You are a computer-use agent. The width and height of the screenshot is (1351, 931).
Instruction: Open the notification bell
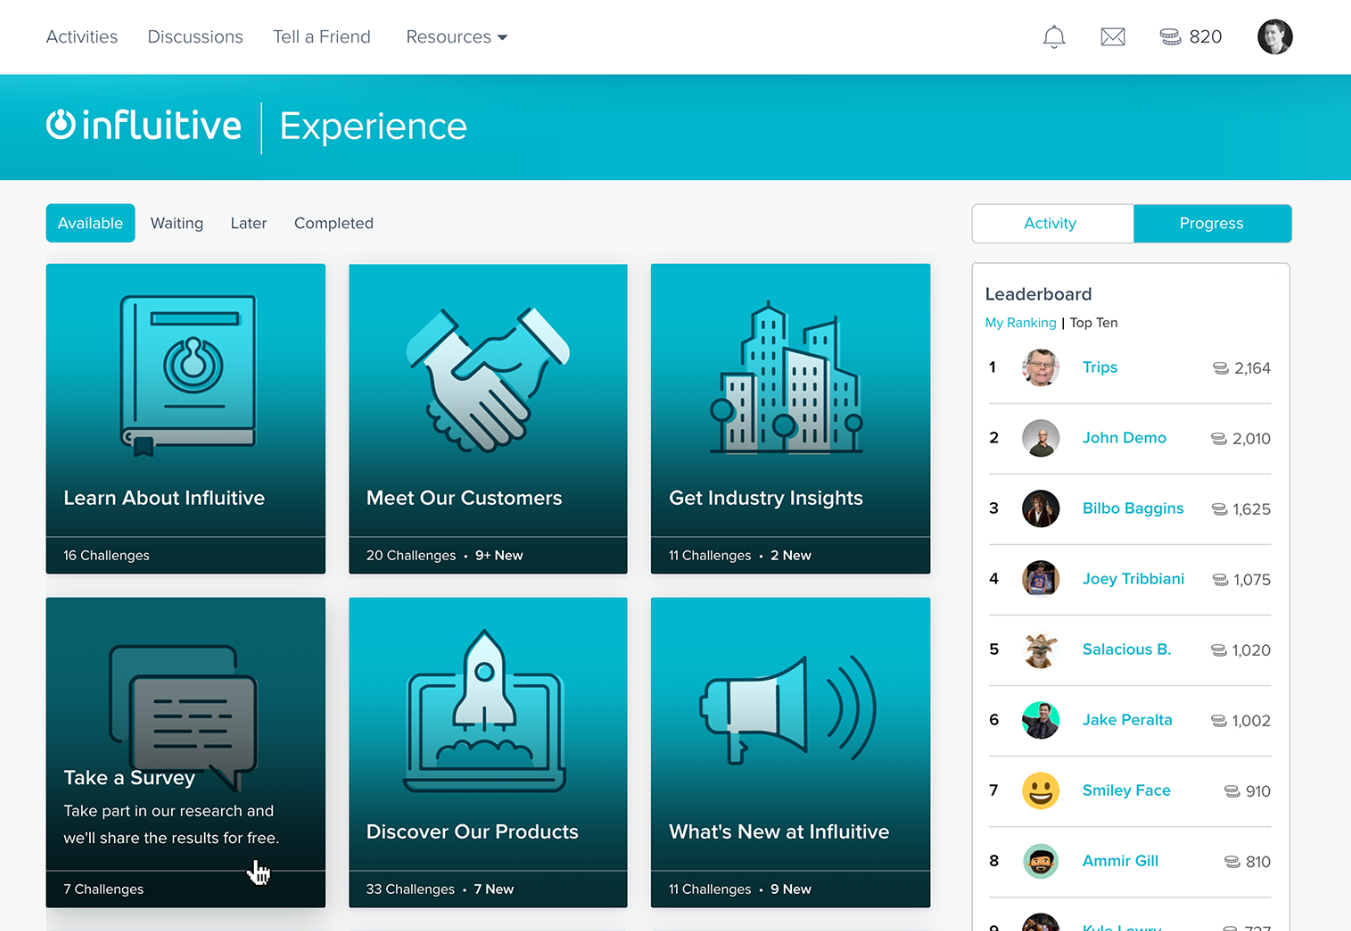(1053, 36)
